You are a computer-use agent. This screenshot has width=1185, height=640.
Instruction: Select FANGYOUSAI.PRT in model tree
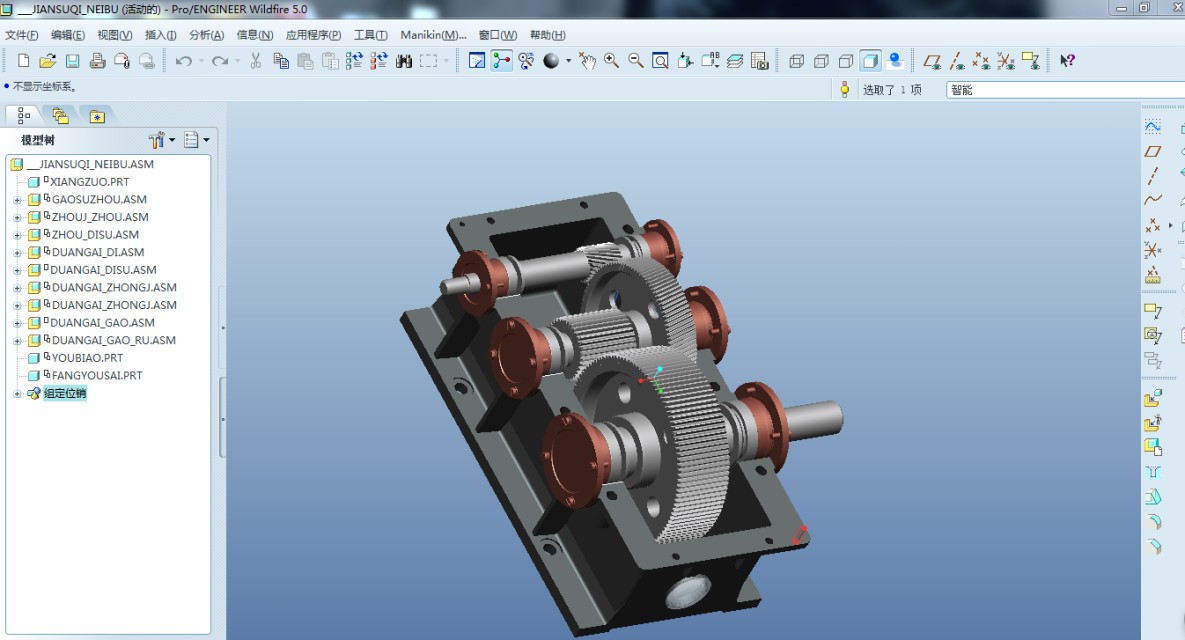click(96, 376)
